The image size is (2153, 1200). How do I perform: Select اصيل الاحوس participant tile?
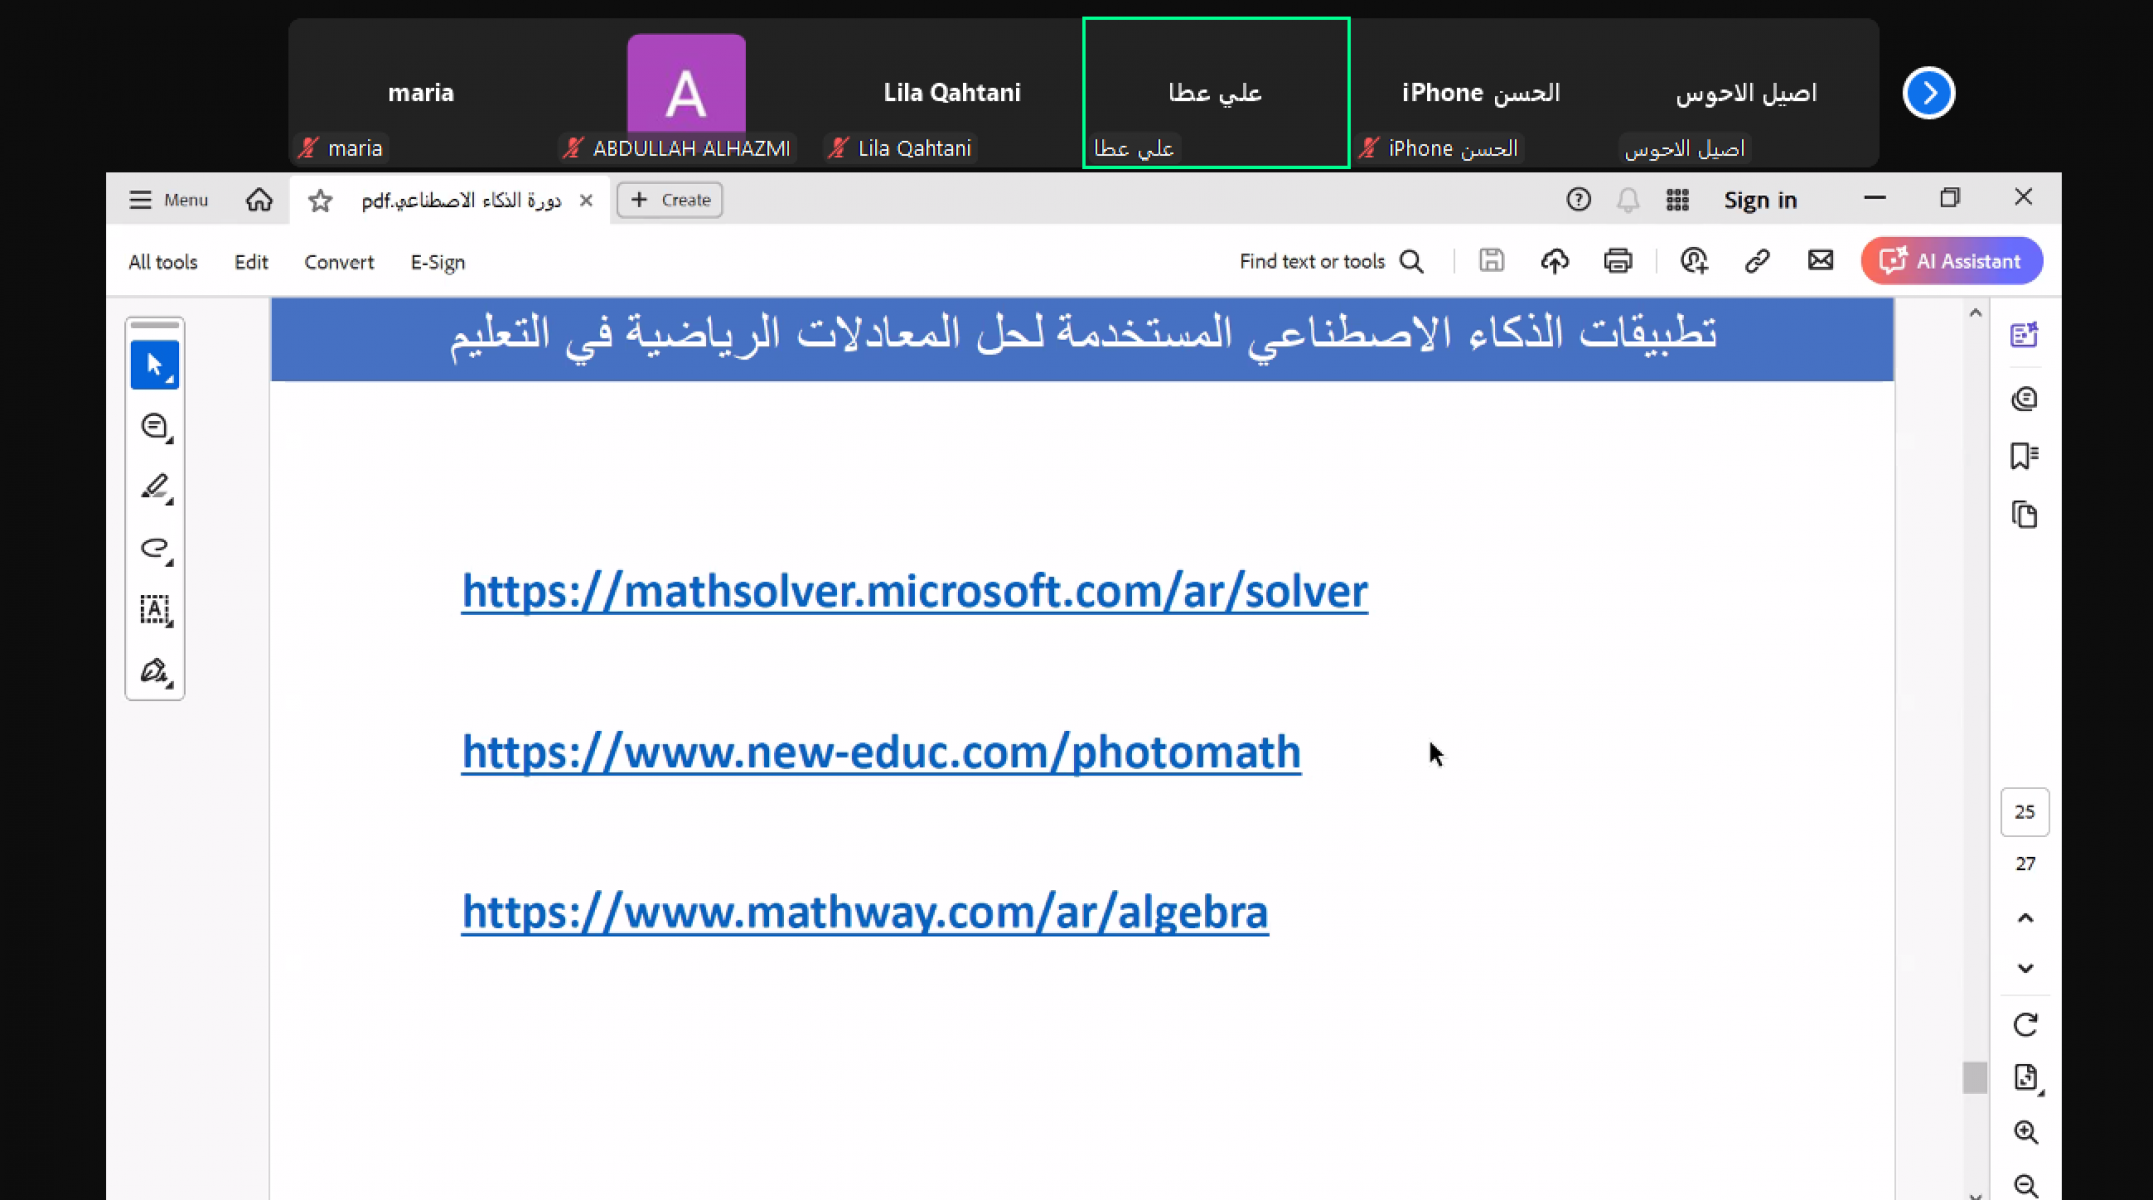click(x=1746, y=93)
